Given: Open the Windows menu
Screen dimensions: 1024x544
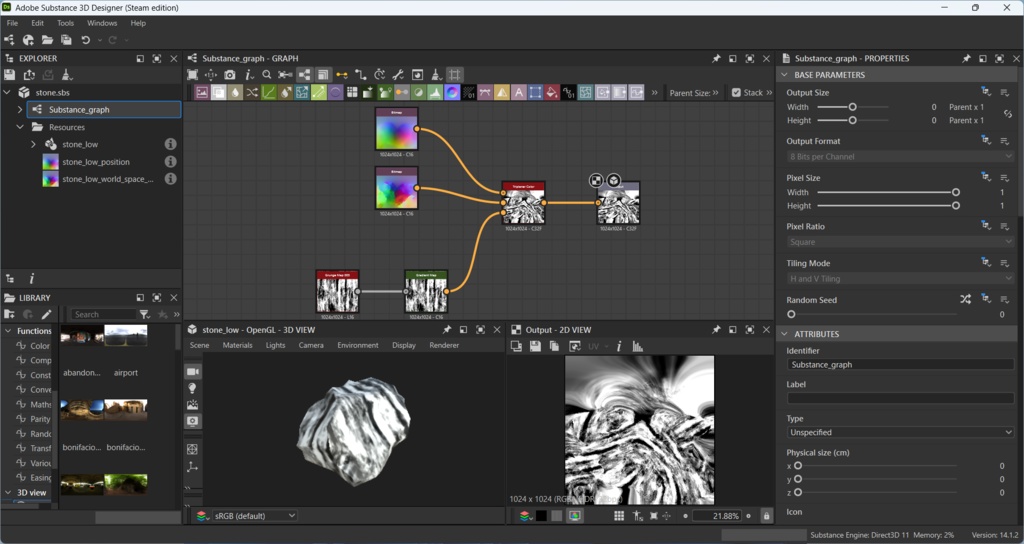Looking at the screenshot, I should (x=102, y=23).
